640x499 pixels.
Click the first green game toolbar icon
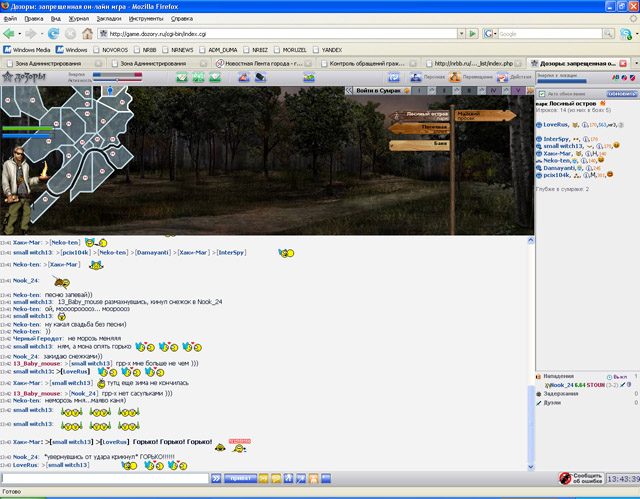[x=182, y=77]
